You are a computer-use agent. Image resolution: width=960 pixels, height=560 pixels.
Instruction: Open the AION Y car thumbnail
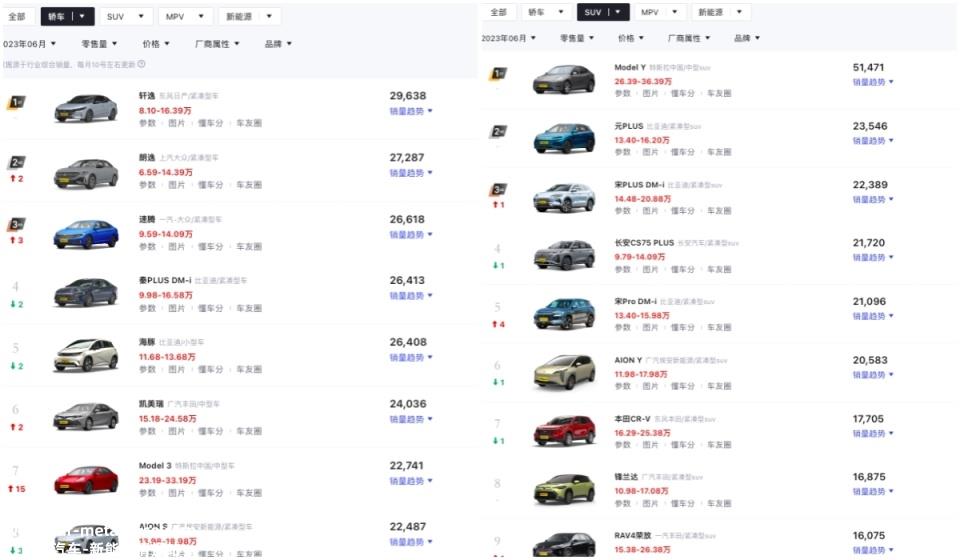click(x=564, y=371)
